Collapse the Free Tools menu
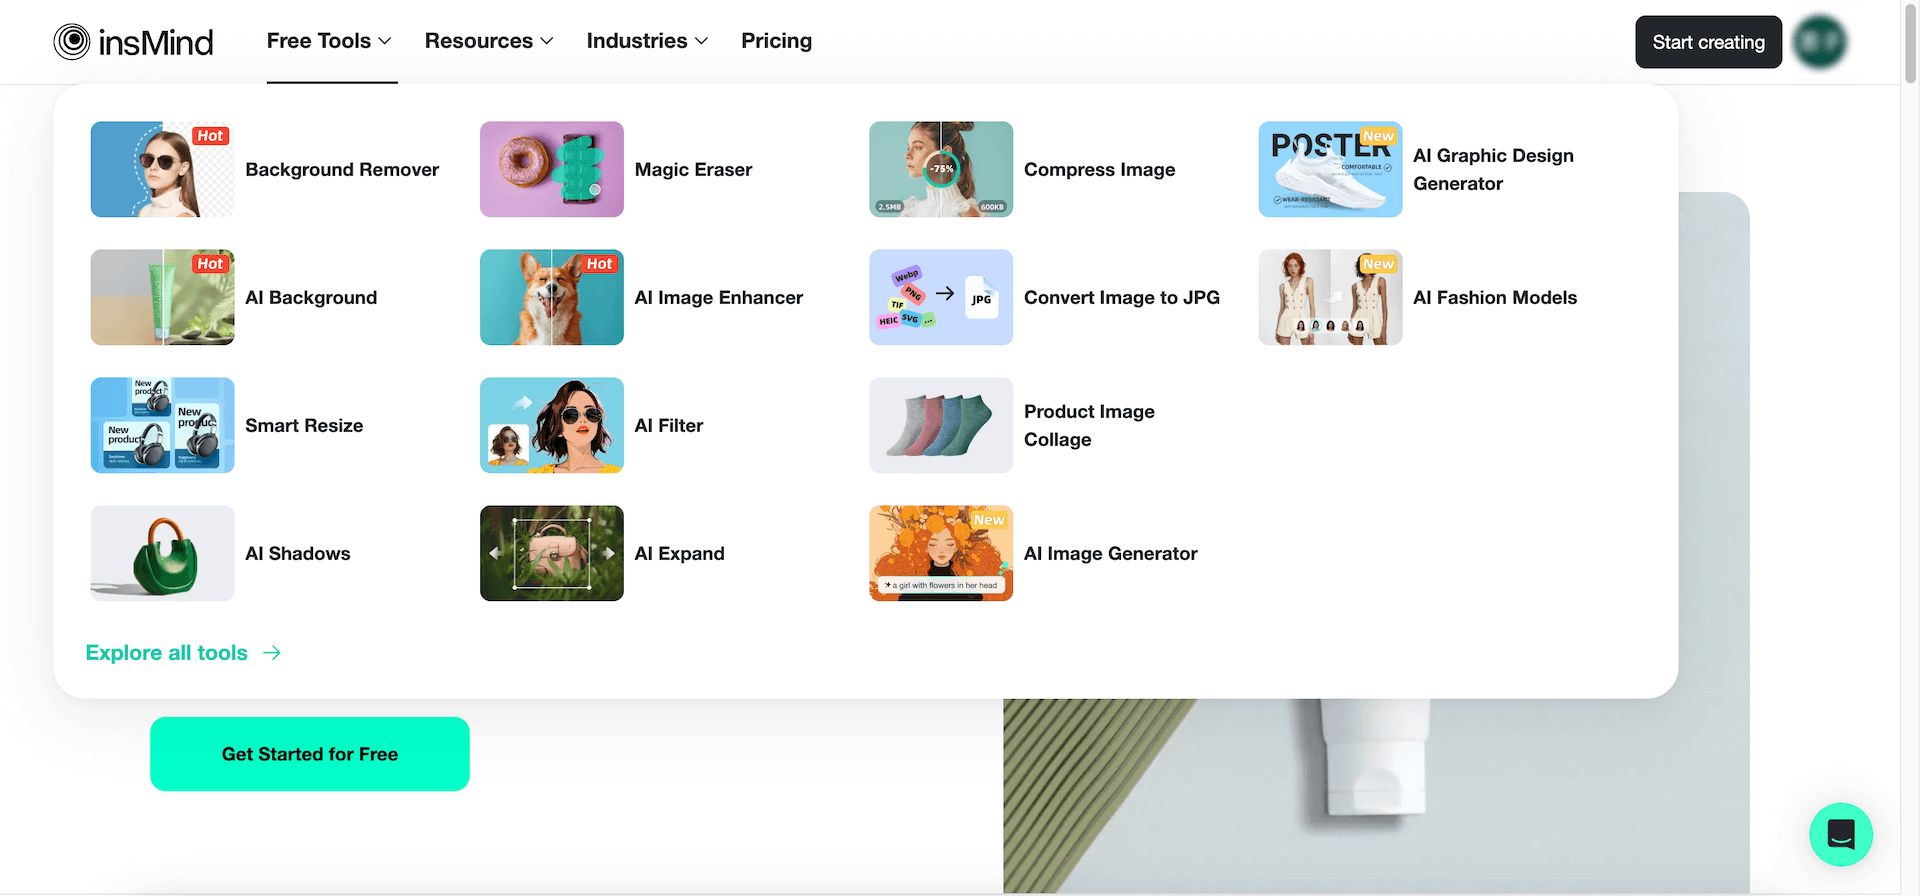Viewport: 1920px width, 896px height. click(329, 41)
